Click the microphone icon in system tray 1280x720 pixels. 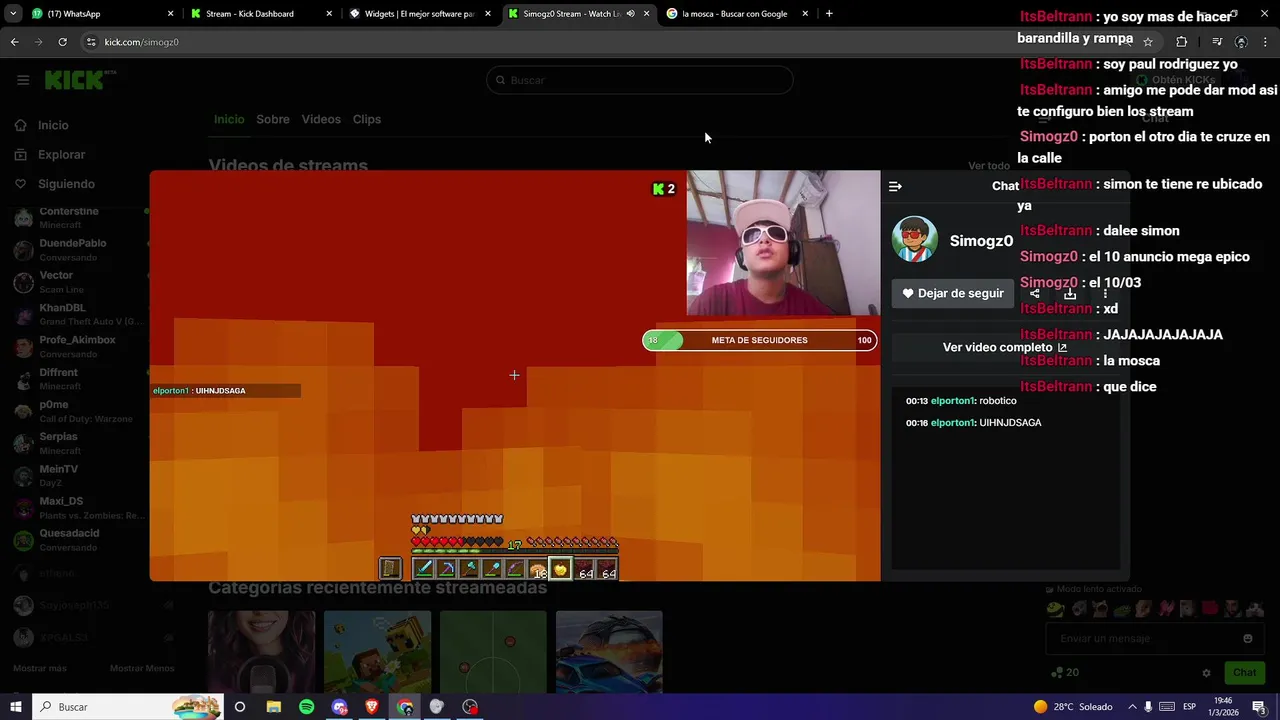(x=1148, y=707)
